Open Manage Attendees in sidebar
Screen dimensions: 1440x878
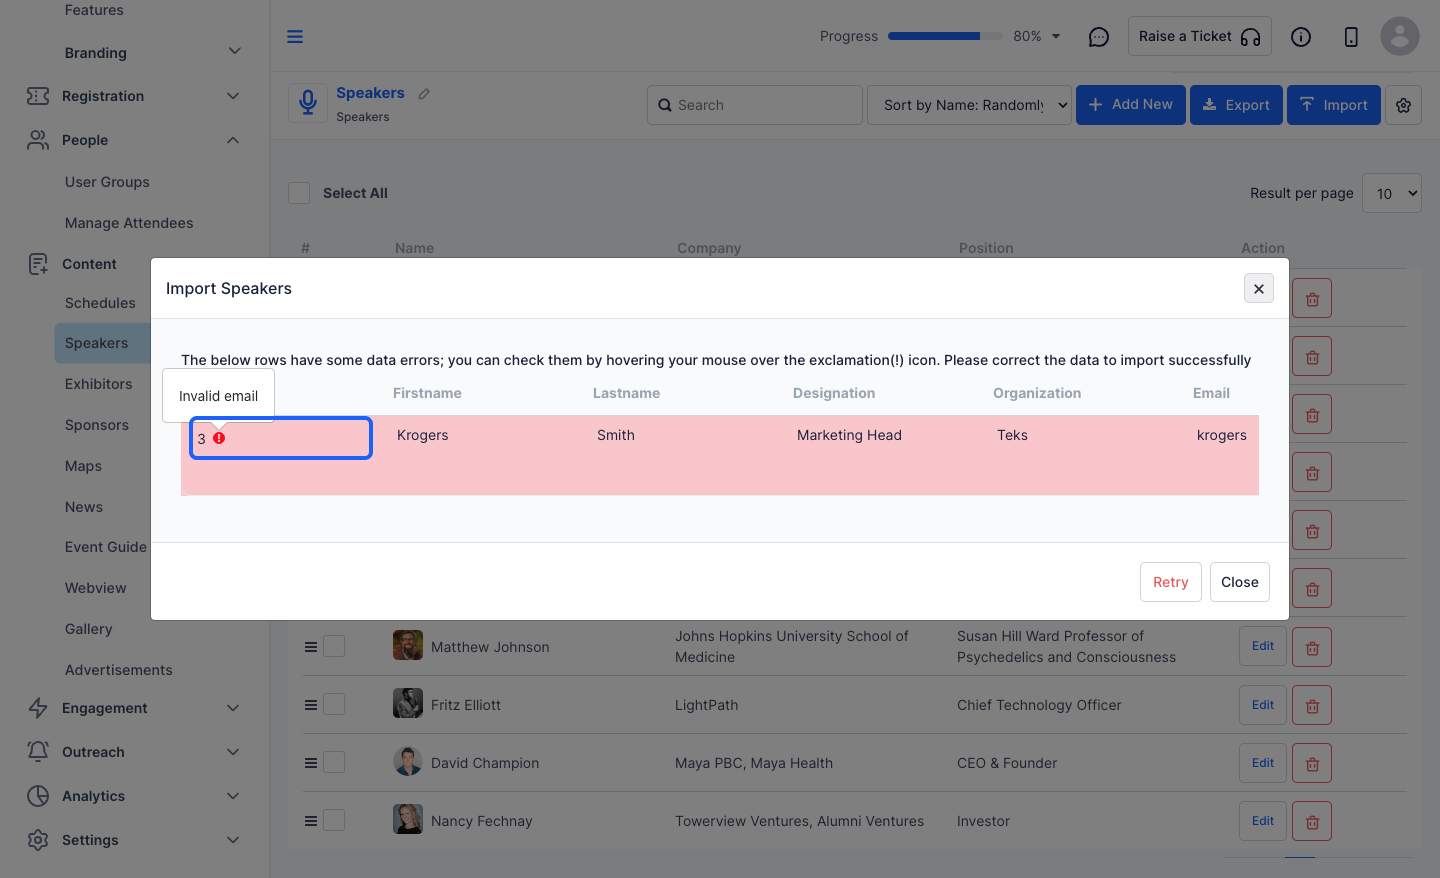(129, 223)
